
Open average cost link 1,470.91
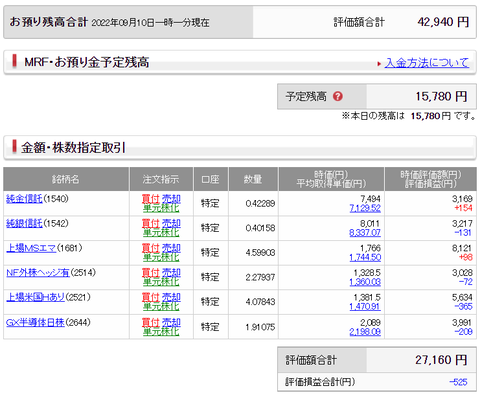(x=365, y=307)
